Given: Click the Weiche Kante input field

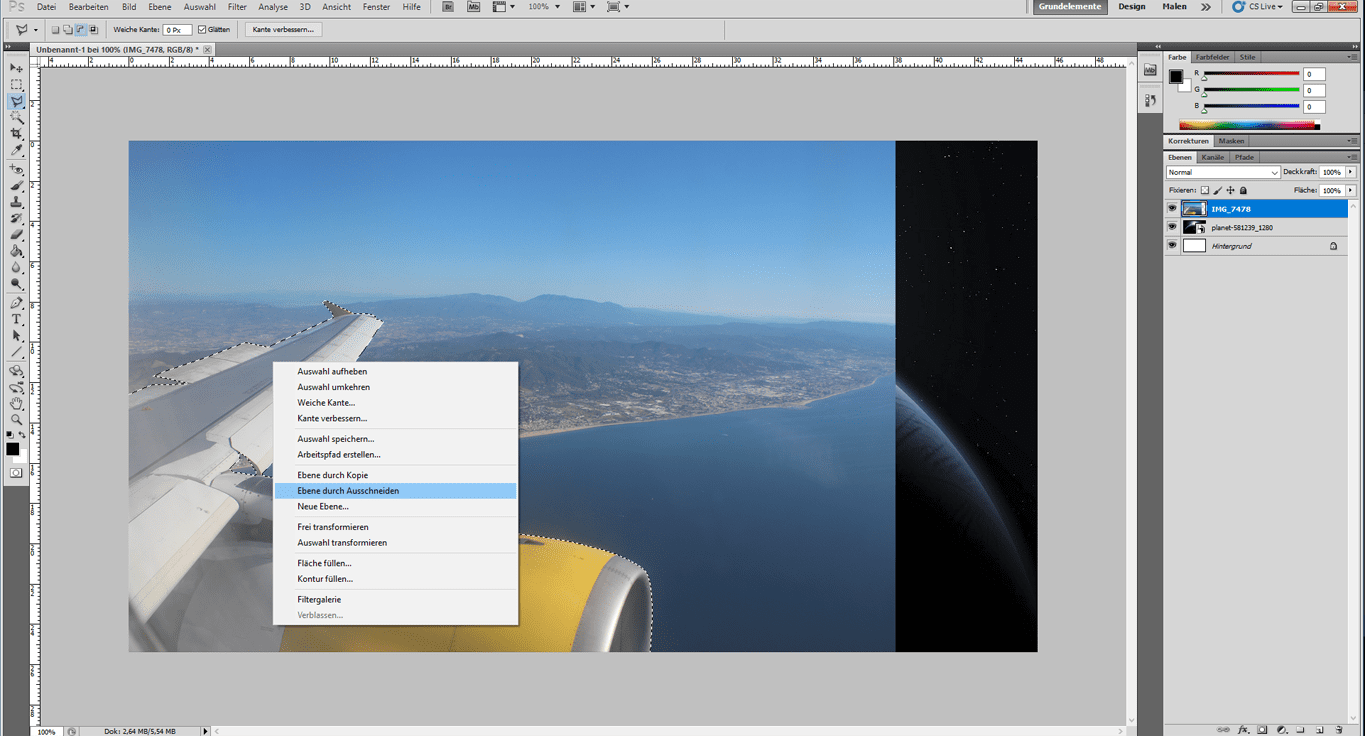Looking at the screenshot, I should click(x=177, y=30).
